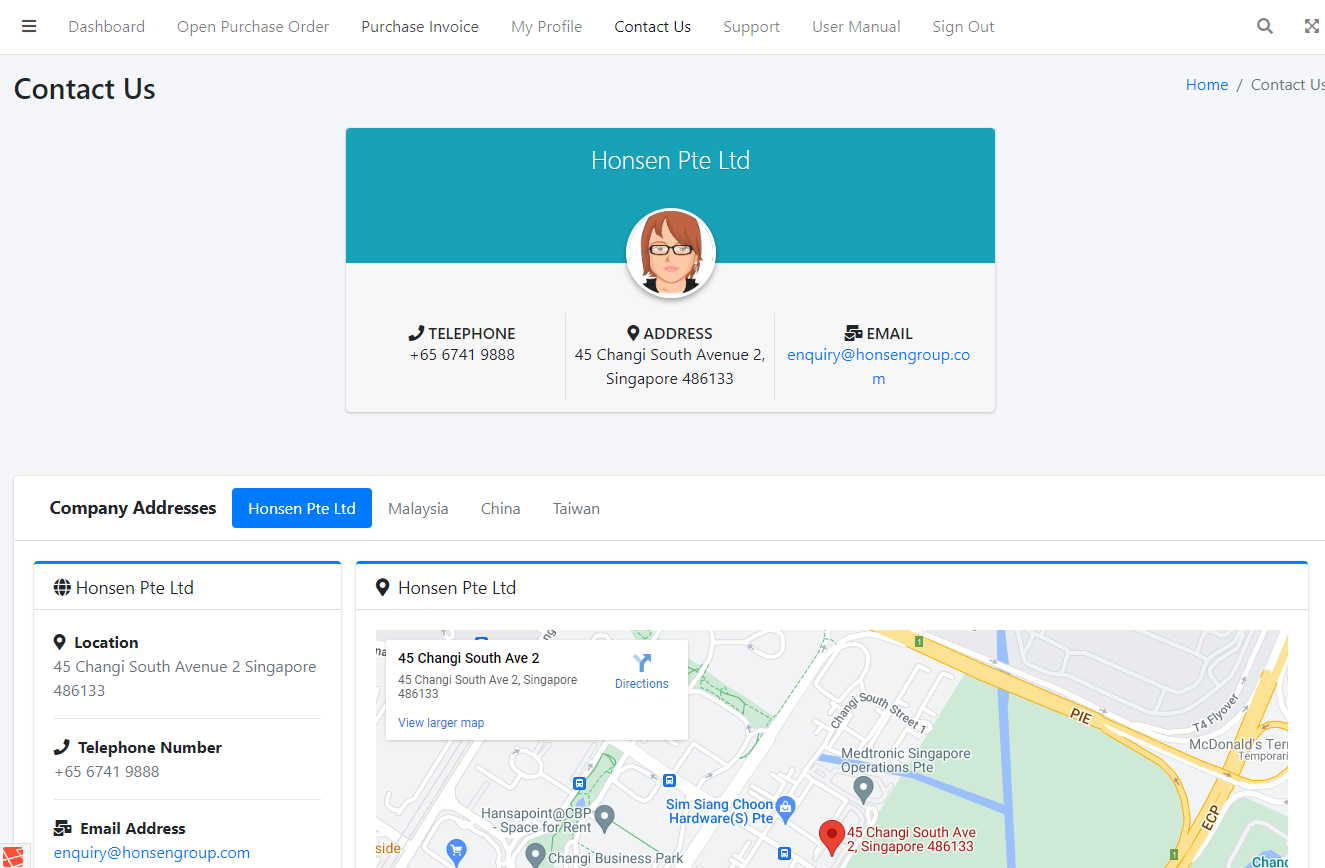Toggle fullscreen with the expand icon
Image resolution: width=1325 pixels, height=868 pixels.
(1312, 27)
